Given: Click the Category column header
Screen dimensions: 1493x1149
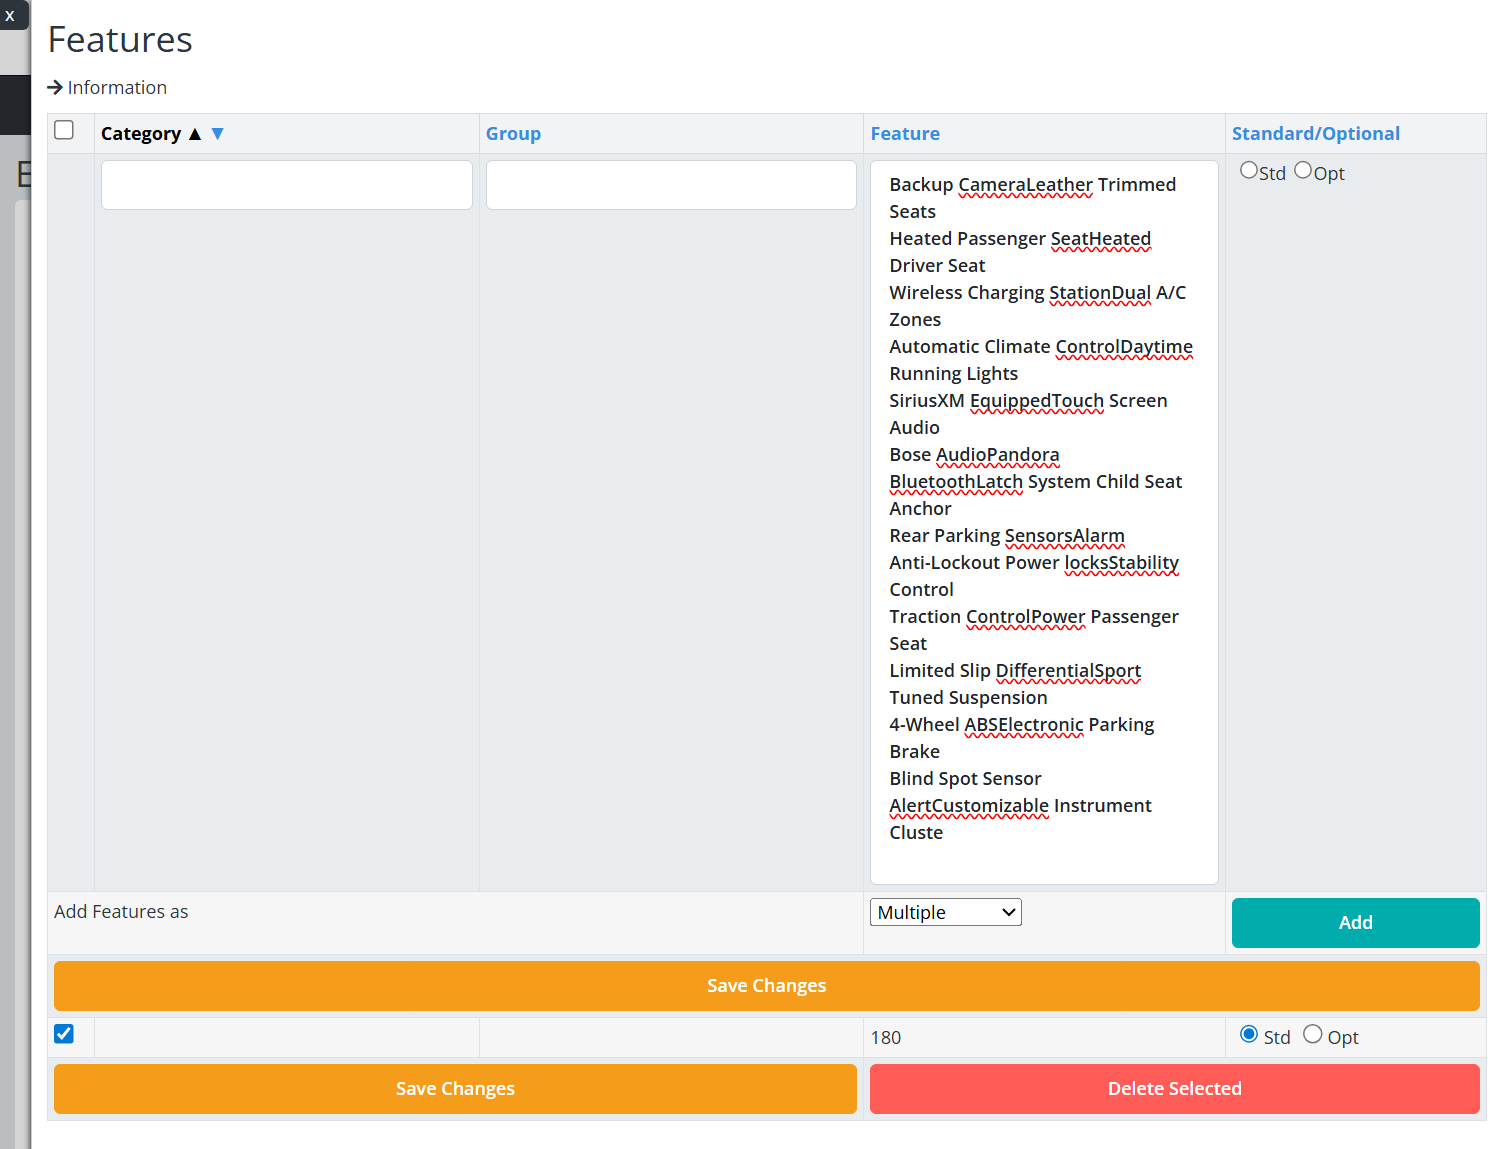Looking at the screenshot, I should (x=141, y=134).
